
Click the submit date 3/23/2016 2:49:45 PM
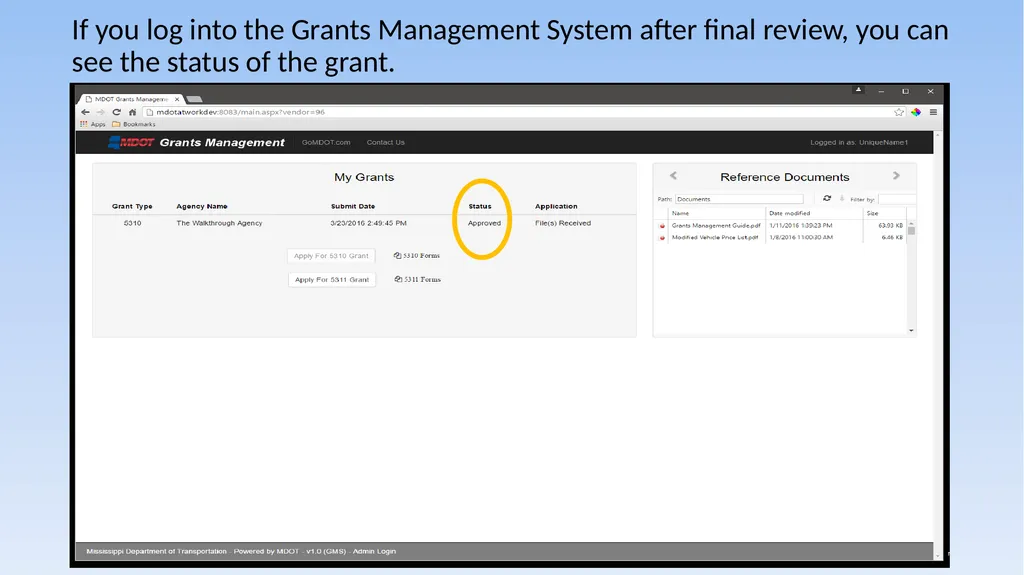[x=368, y=223]
